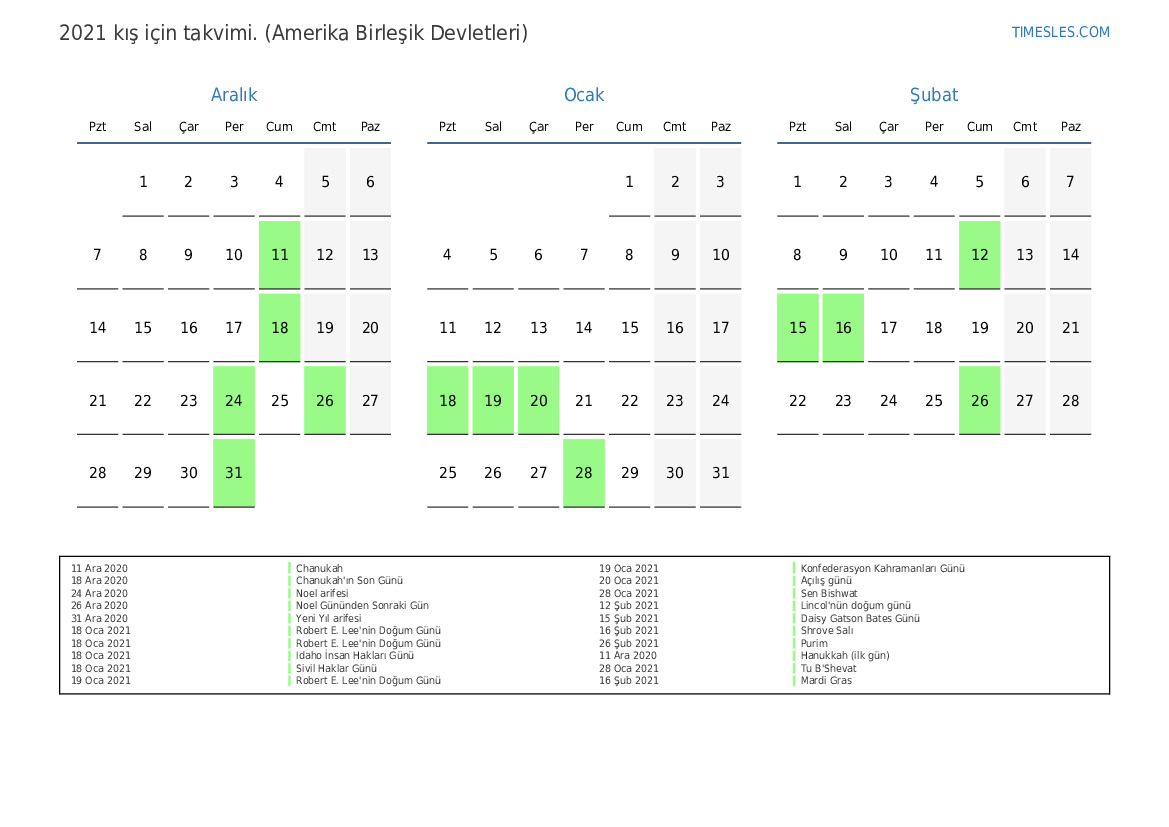Select highlighted 18 in Ocak calendar
1169x827 pixels.
point(448,401)
